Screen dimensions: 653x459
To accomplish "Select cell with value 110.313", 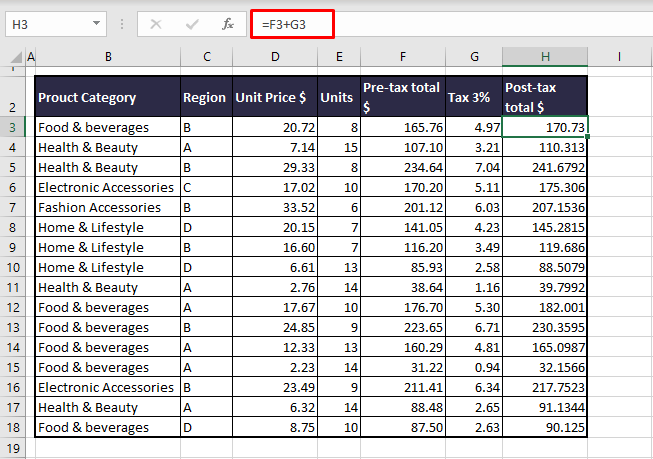I will (x=545, y=147).
